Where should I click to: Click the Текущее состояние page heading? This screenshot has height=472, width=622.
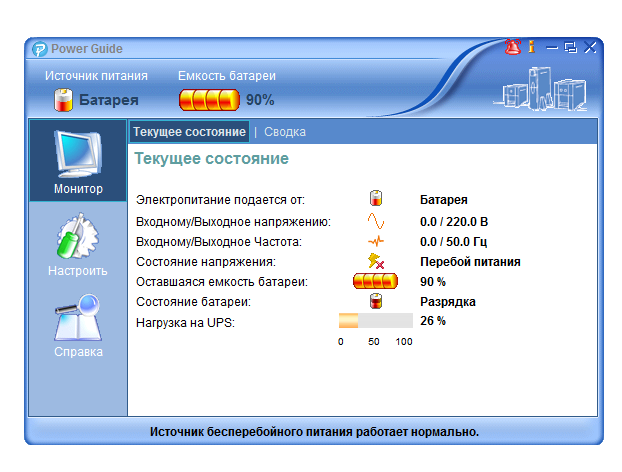pyautogui.click(x=211, y=159)
